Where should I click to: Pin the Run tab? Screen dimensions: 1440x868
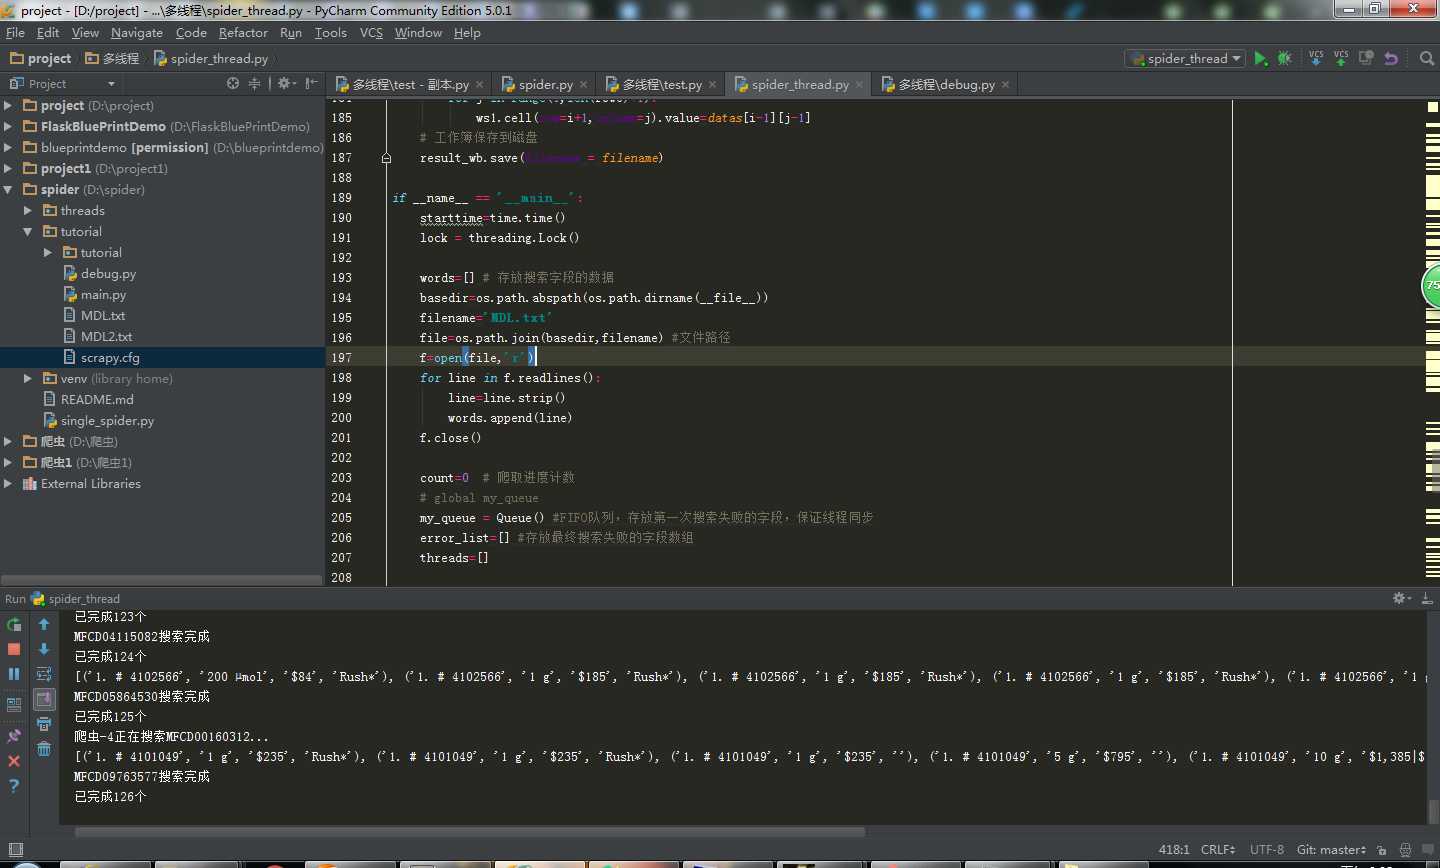click(14, 736)
